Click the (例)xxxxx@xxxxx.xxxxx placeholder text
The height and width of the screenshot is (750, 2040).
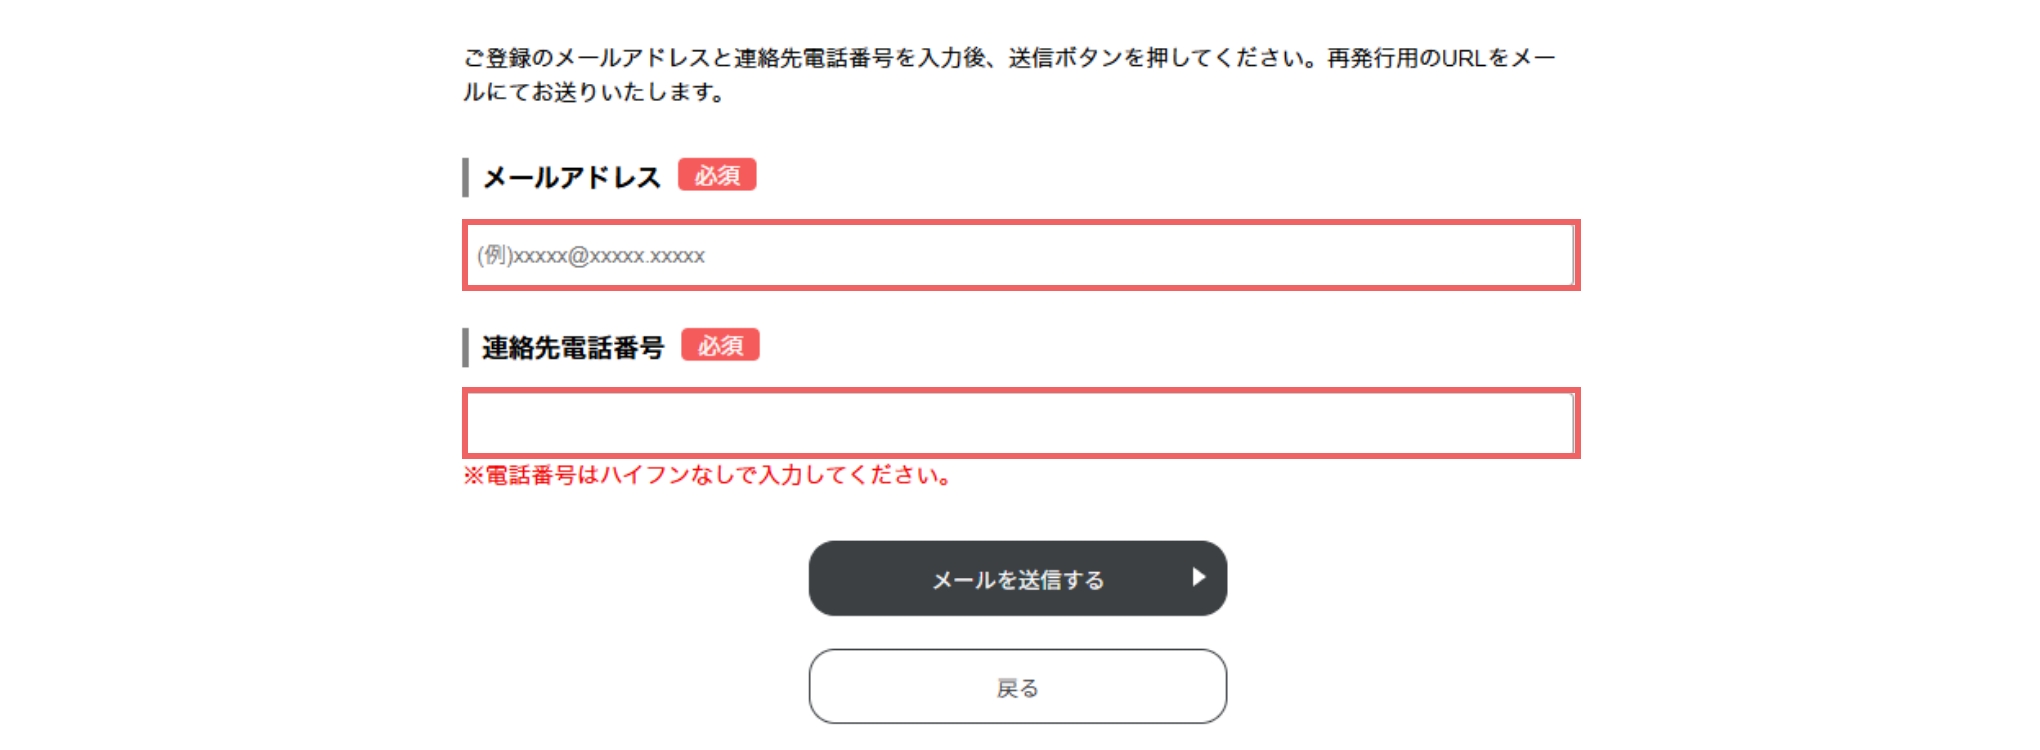coord(591,256)
